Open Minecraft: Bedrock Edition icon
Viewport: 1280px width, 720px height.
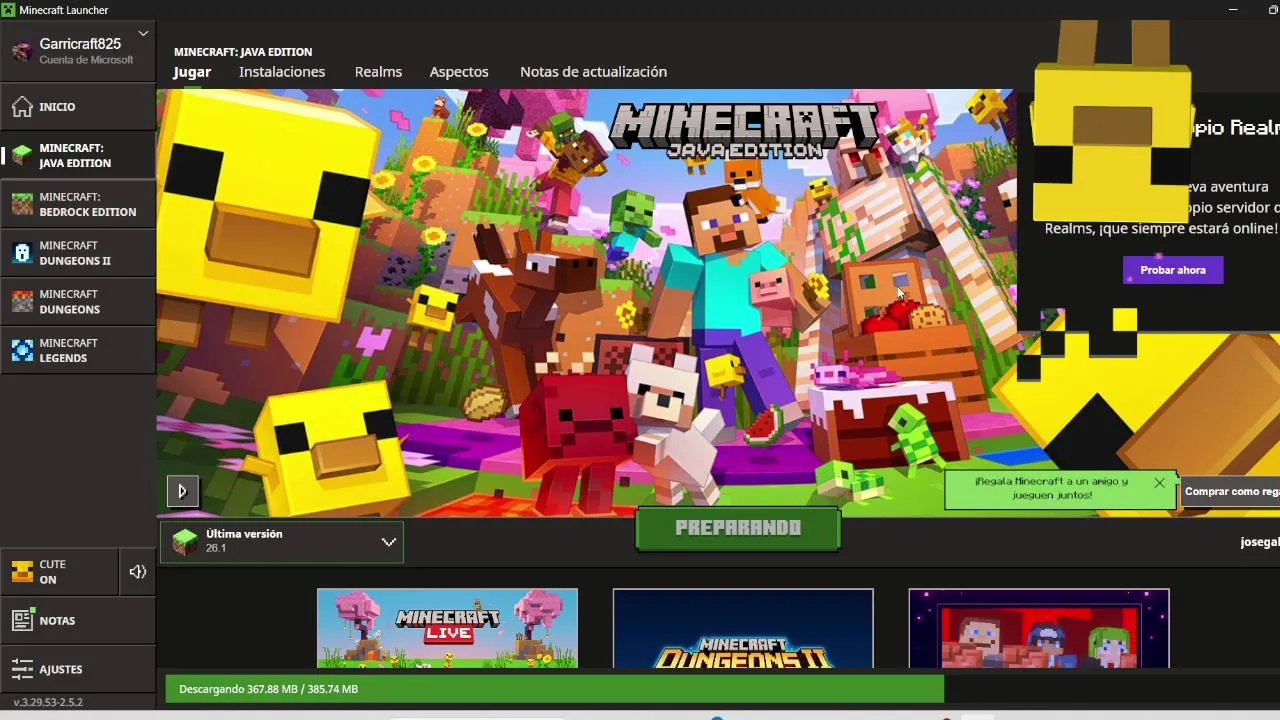[22, 205]
